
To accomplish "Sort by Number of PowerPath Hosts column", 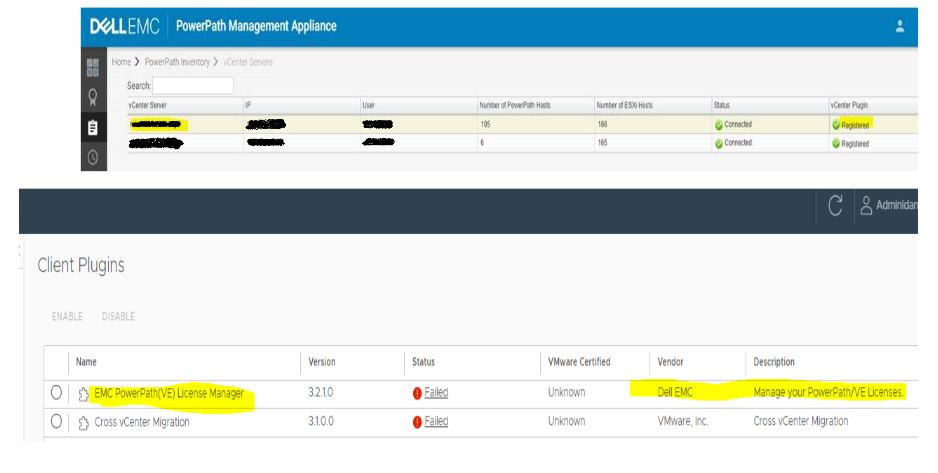I will click(x=514, y=105).
